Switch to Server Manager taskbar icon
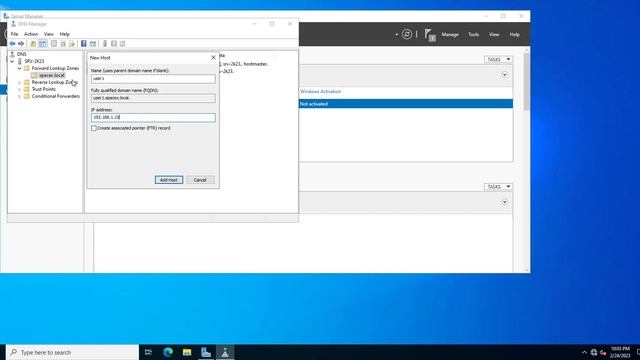Viewport: 640px width, 360px height. click(x=206, y=352)
